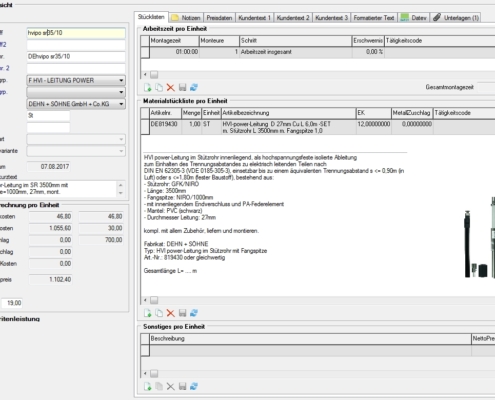Click the unit field containing St
Screen dimensions: 495x400
coord(48,116)
